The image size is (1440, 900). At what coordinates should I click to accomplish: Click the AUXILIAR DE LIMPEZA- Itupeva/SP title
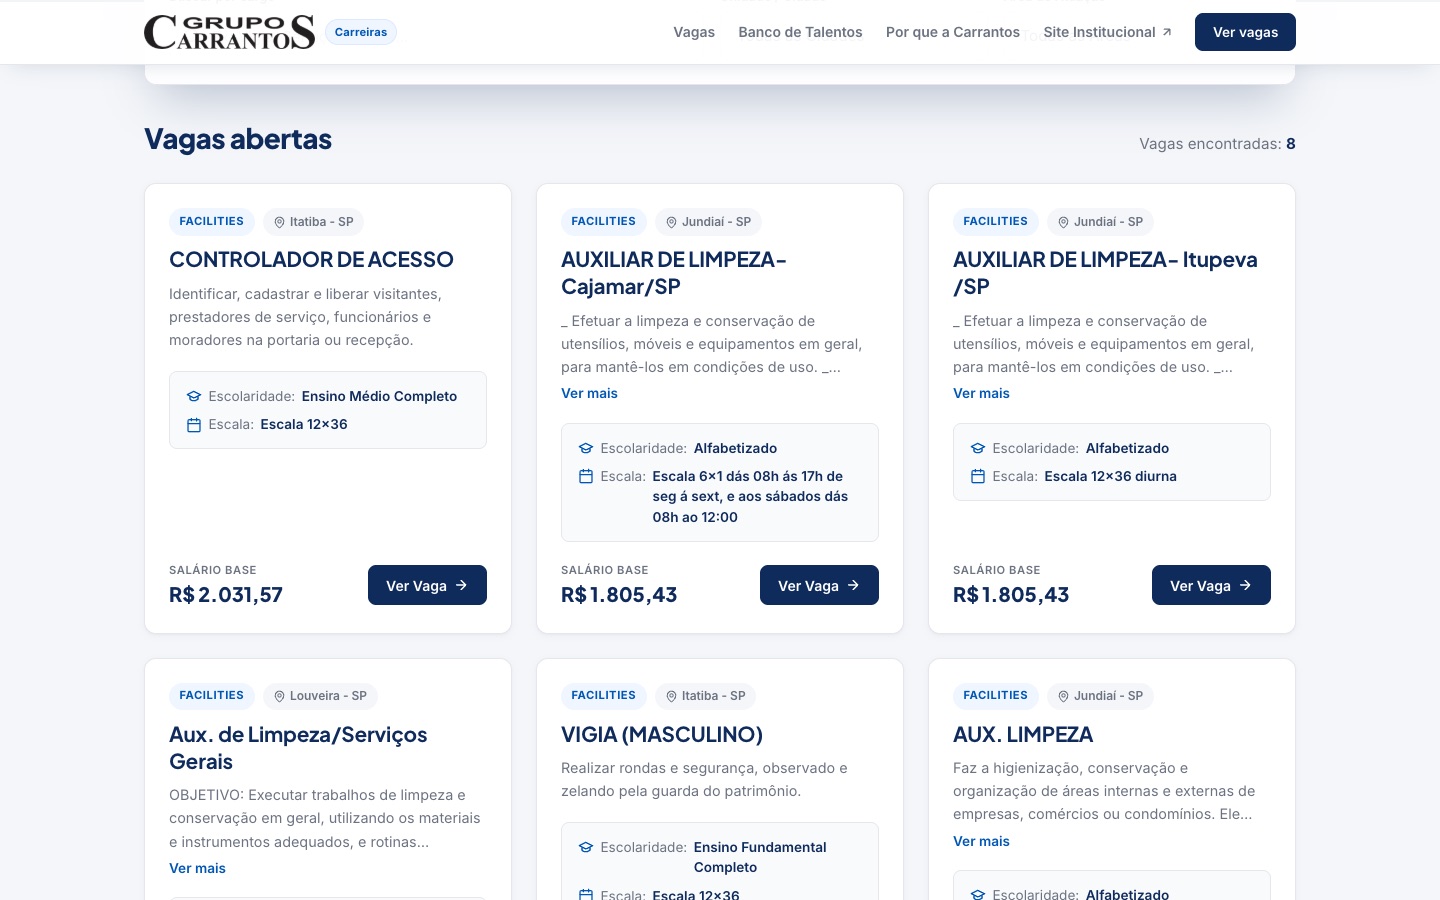[x=1105, y=273]
